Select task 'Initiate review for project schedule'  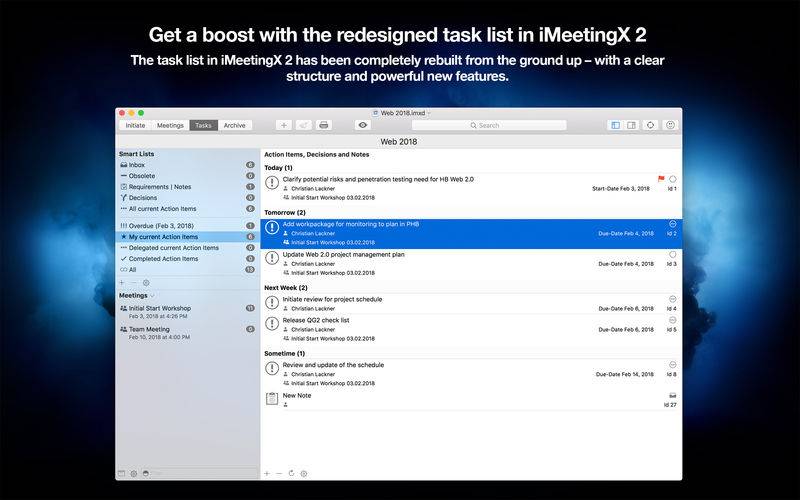pos(471,304)
